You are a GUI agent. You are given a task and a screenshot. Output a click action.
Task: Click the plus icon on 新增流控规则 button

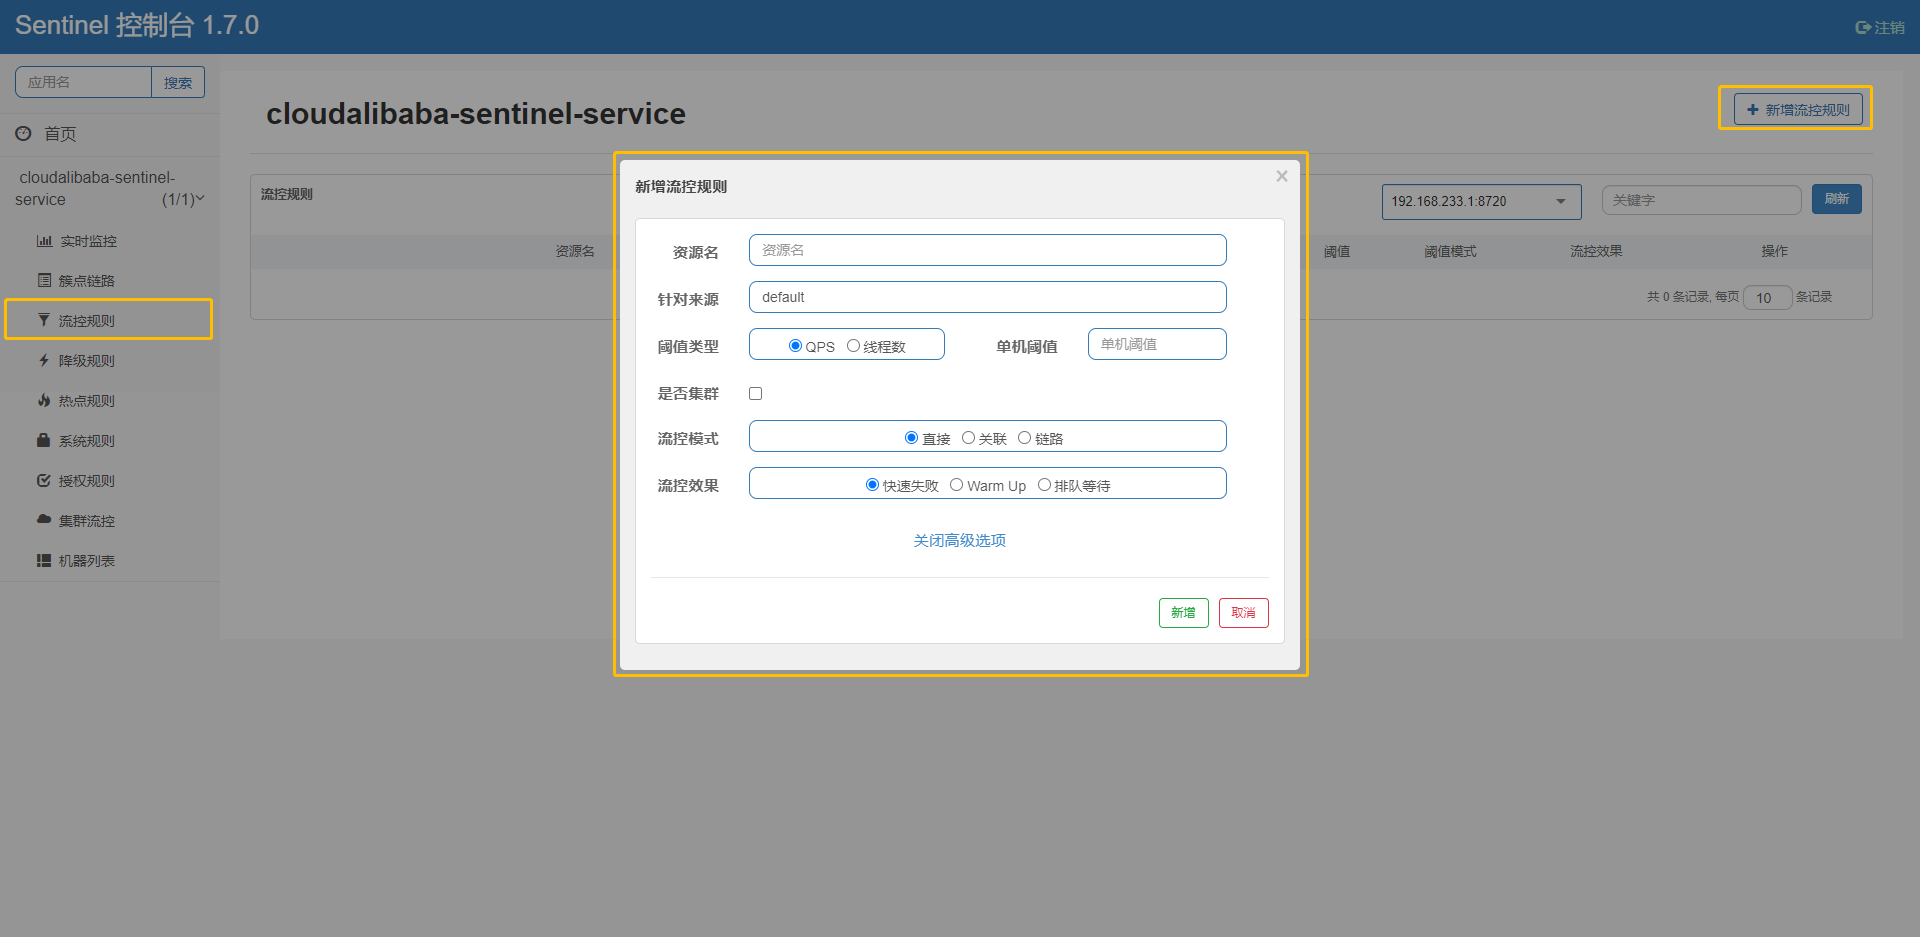1752,110
